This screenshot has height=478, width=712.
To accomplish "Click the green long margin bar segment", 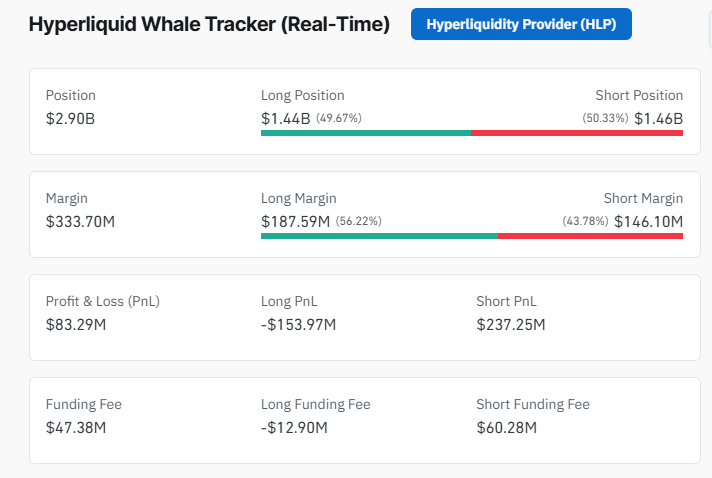I will coord(379,235).
